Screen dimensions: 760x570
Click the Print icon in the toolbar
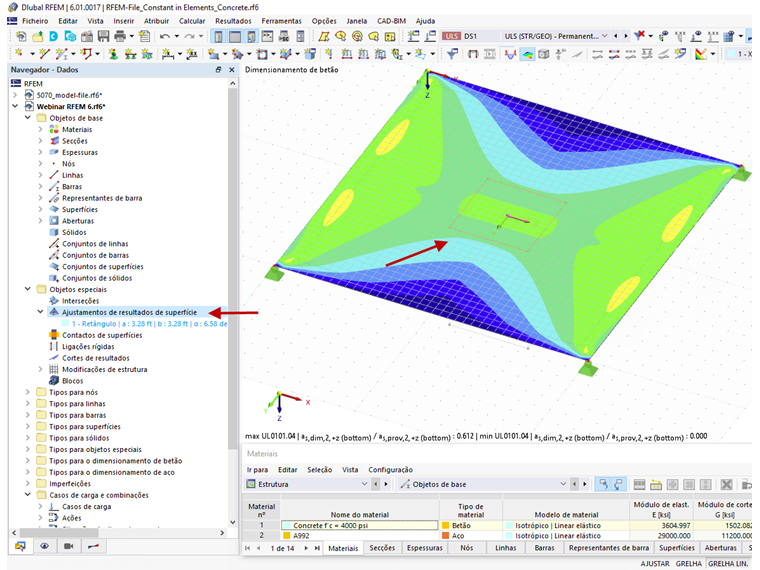click(x=120, y=36)
